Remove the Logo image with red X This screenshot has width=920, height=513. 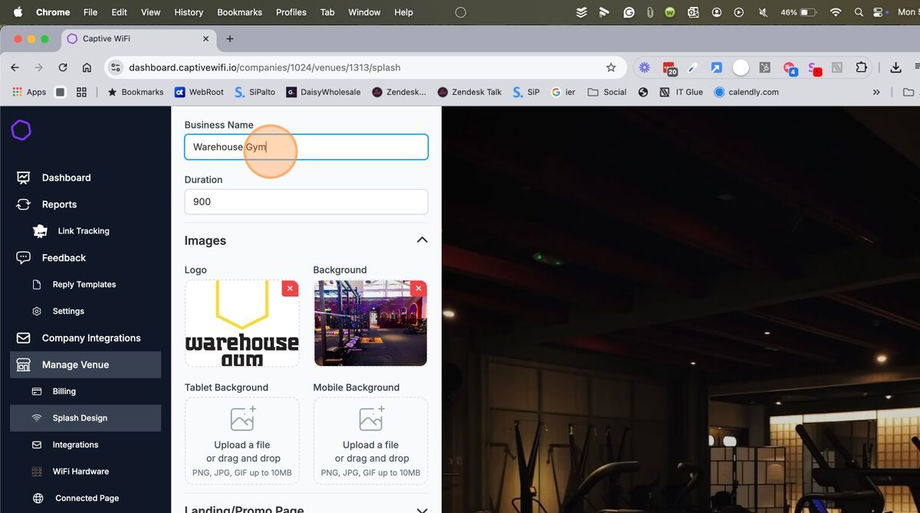(290, 288)
